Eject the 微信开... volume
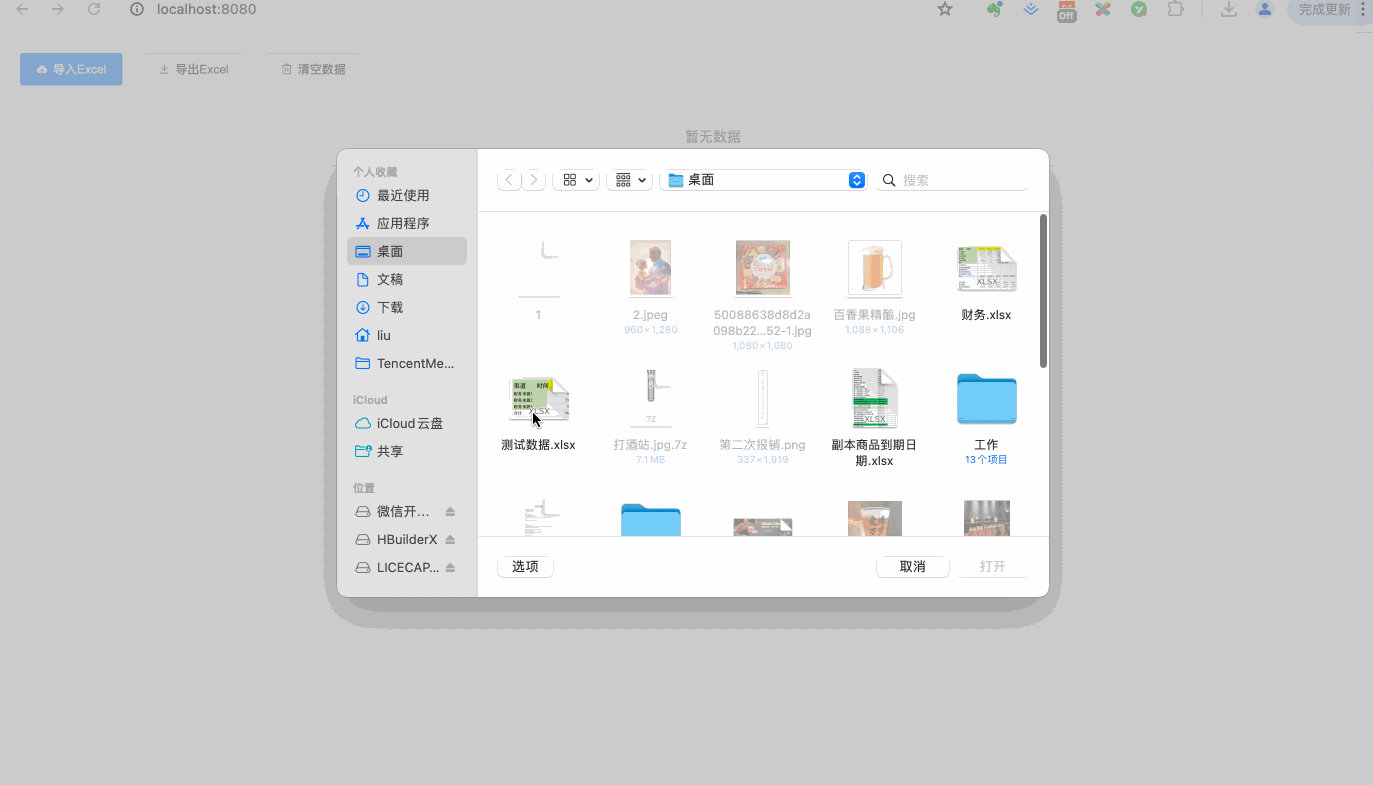 [450, 511]
